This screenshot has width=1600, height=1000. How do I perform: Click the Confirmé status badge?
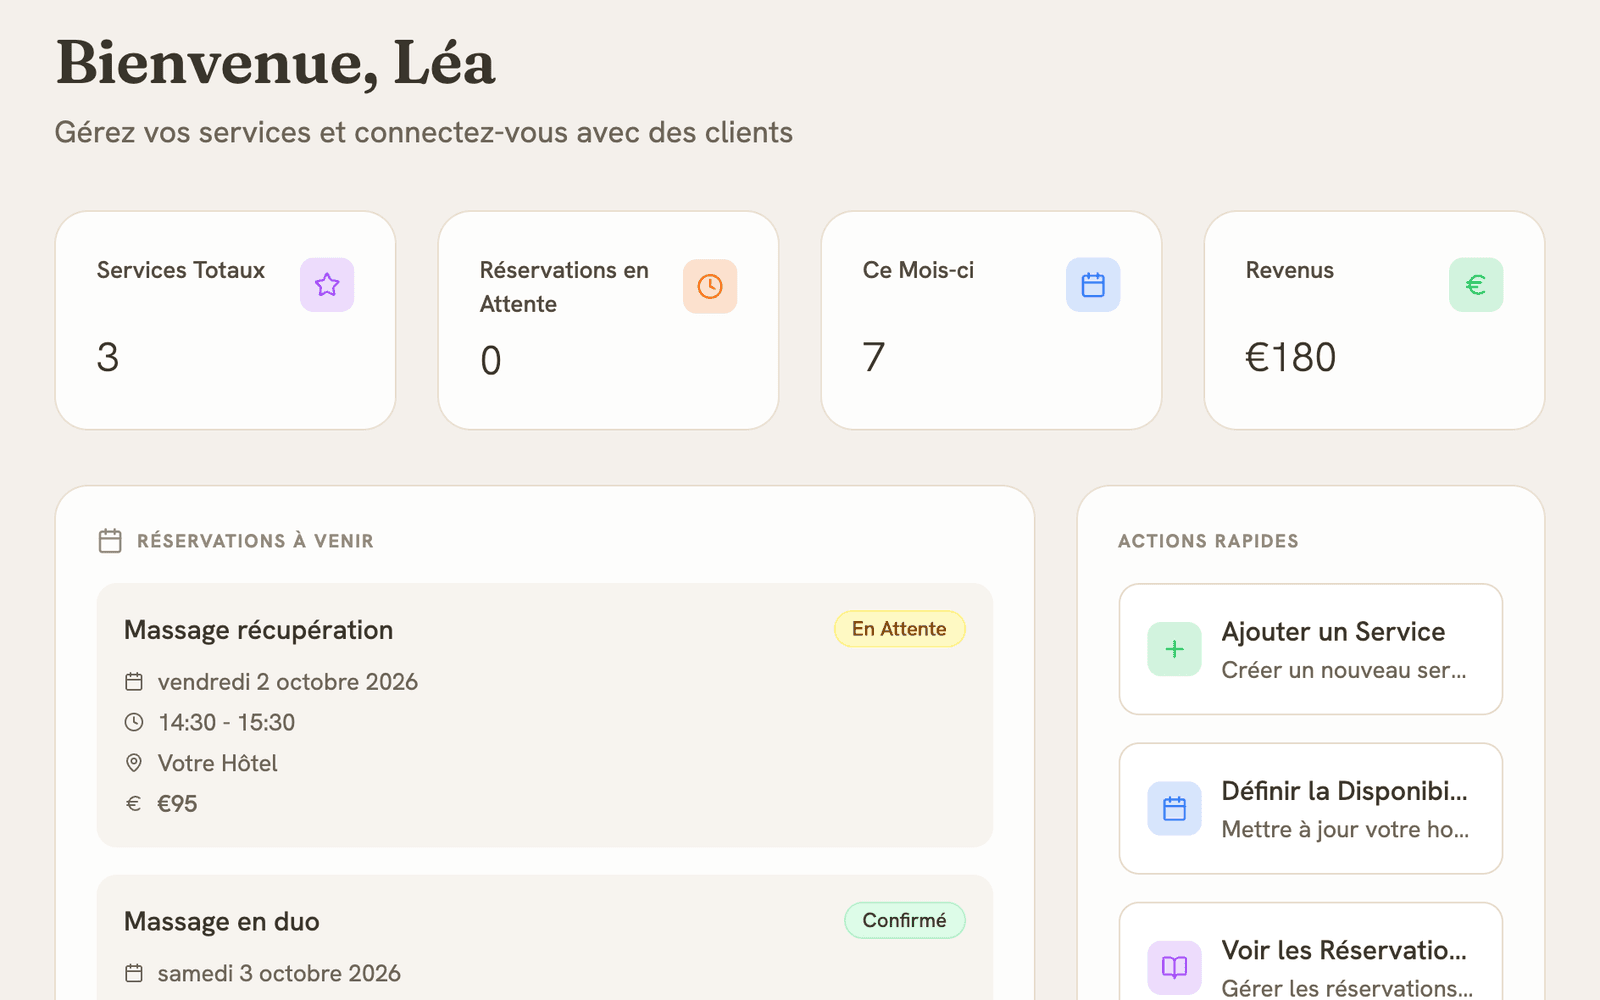[904, 920]
